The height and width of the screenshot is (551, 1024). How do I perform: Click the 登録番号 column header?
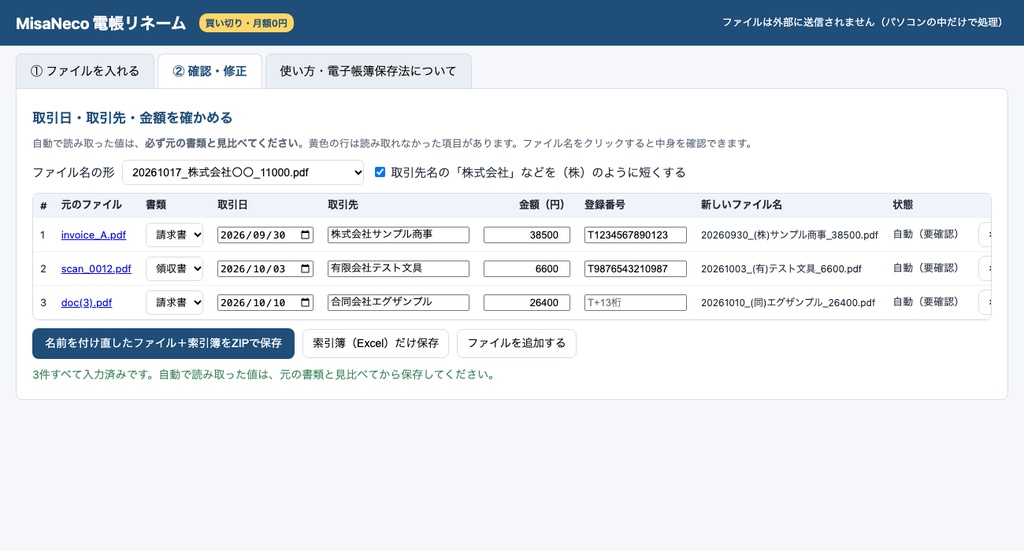coord(605,205)
